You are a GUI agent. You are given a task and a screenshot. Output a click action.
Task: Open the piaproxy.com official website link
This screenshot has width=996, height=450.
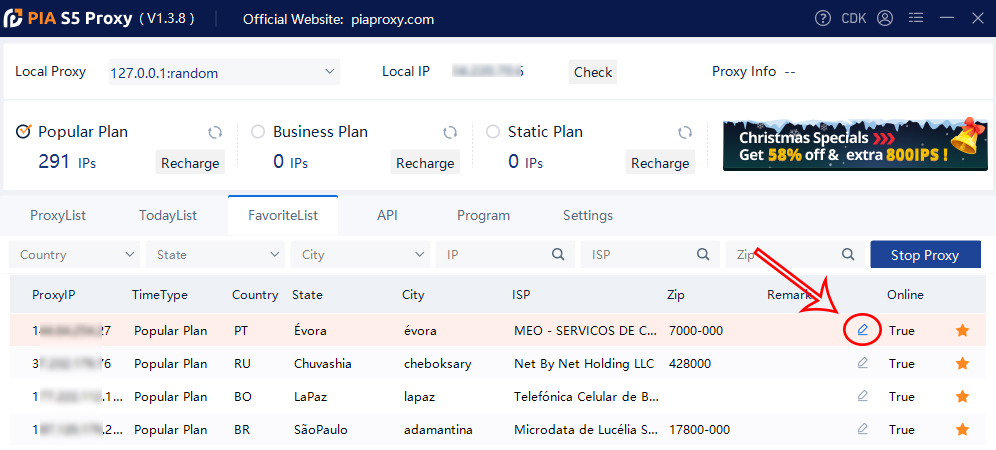(x=393, y=19)
